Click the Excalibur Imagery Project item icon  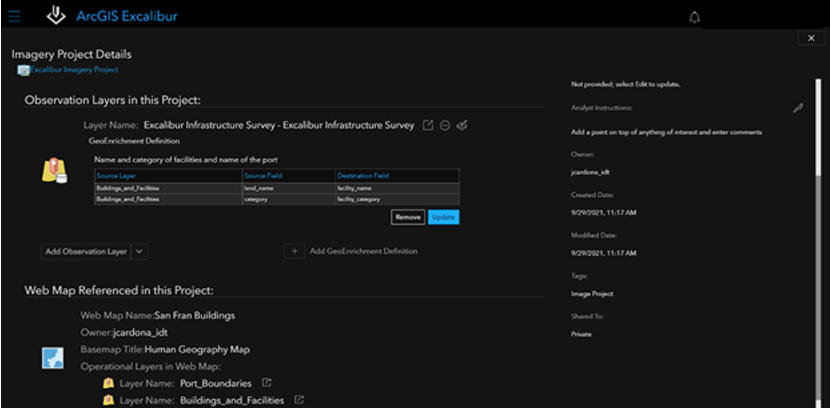pyautogui.click(x=23, y=70)
